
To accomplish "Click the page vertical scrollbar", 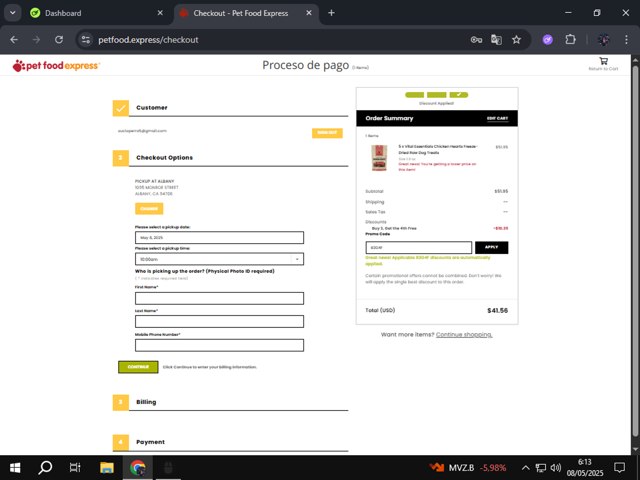I will point(635,253).
